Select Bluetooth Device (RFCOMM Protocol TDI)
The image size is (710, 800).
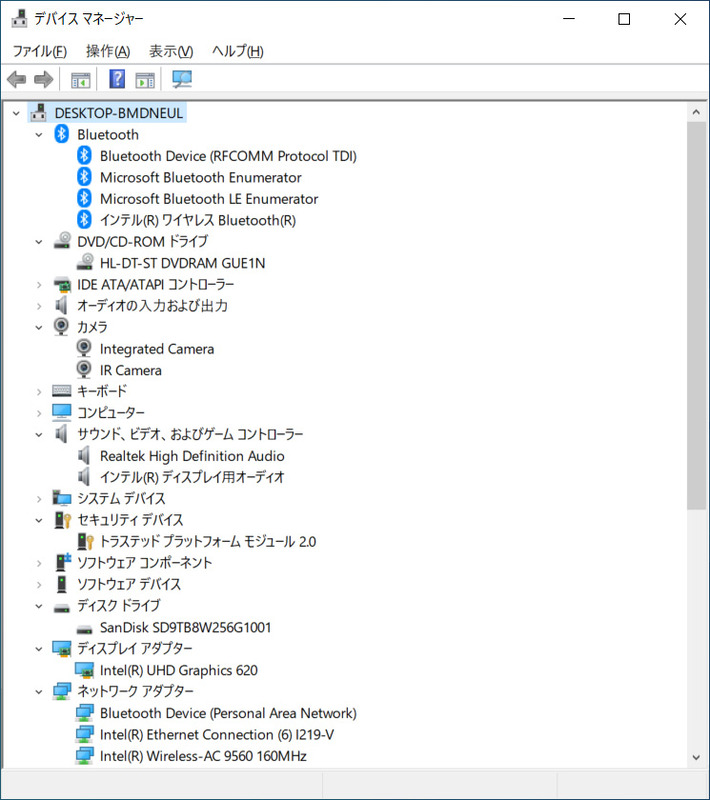(228, 156)
